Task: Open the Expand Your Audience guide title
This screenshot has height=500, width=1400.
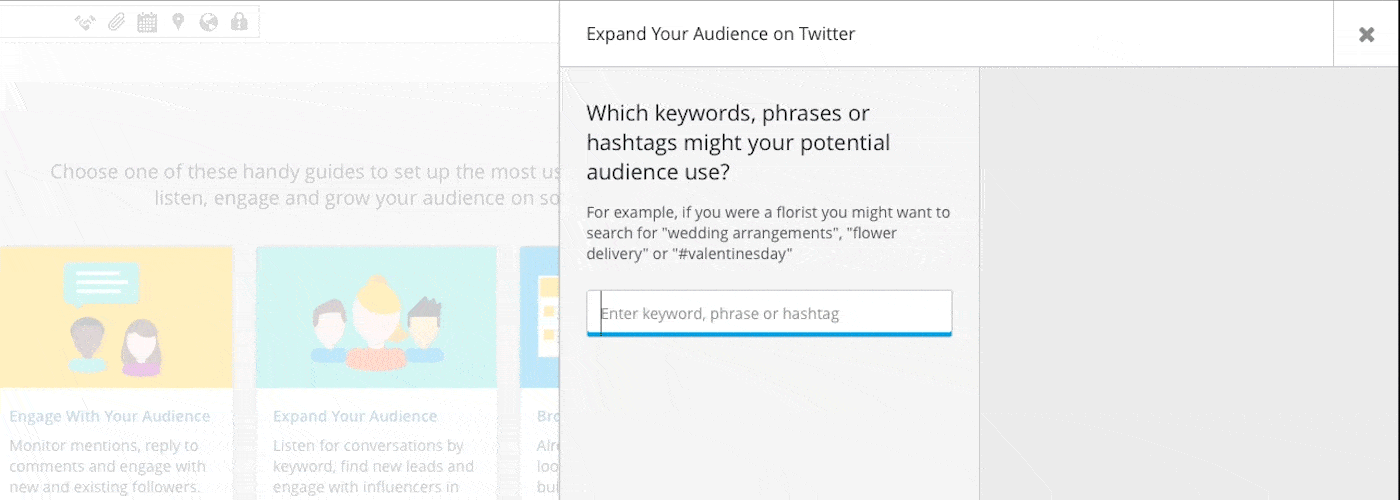Action: (355, 416)
